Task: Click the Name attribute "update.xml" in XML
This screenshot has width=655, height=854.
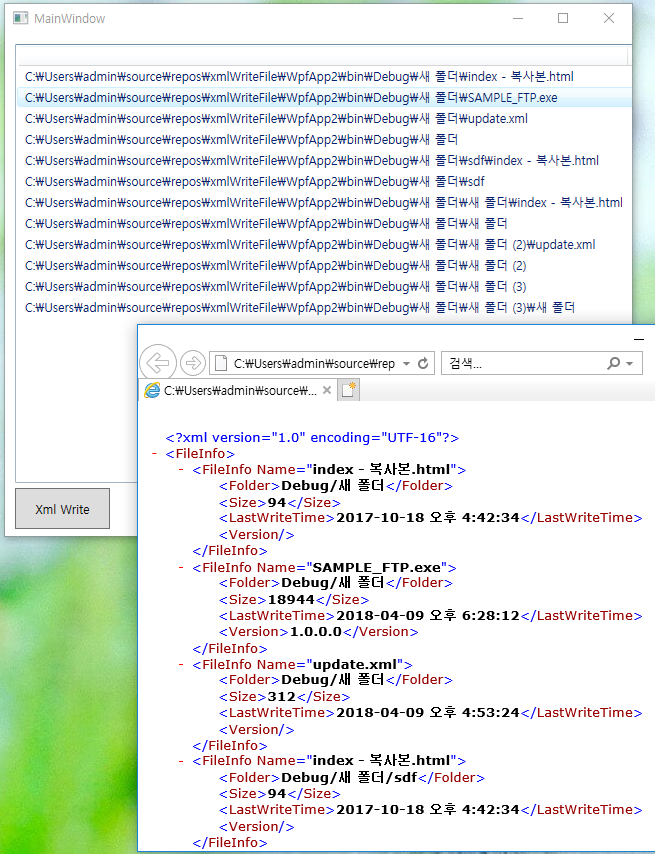Action: 355,664
